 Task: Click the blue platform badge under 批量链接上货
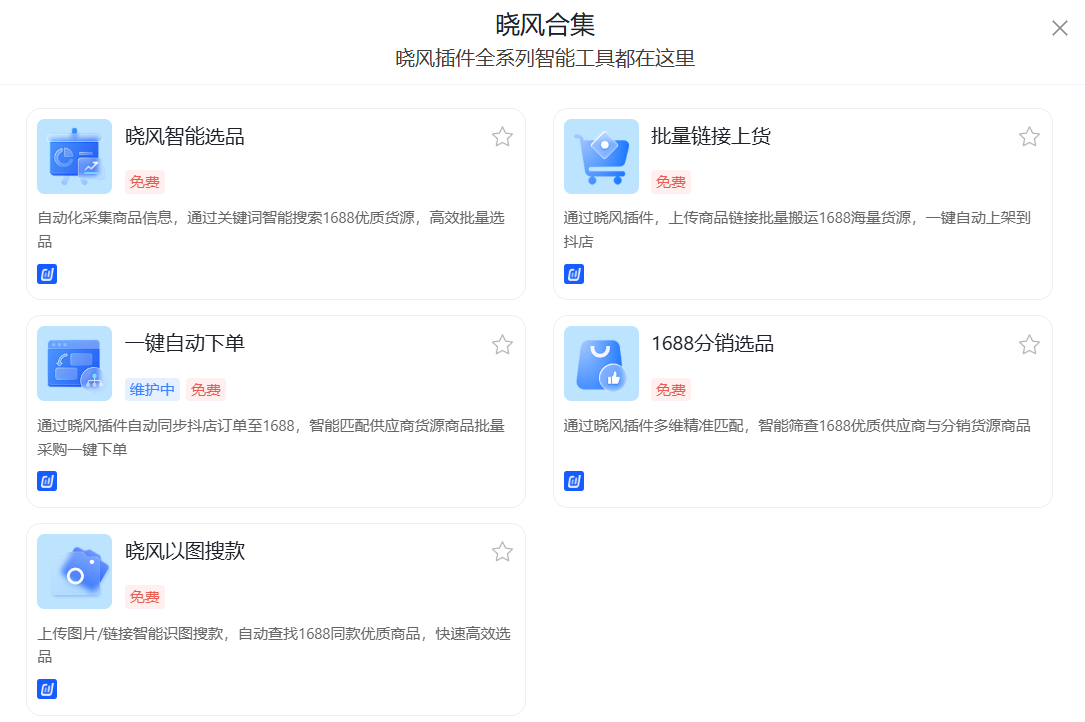point(574,274)
